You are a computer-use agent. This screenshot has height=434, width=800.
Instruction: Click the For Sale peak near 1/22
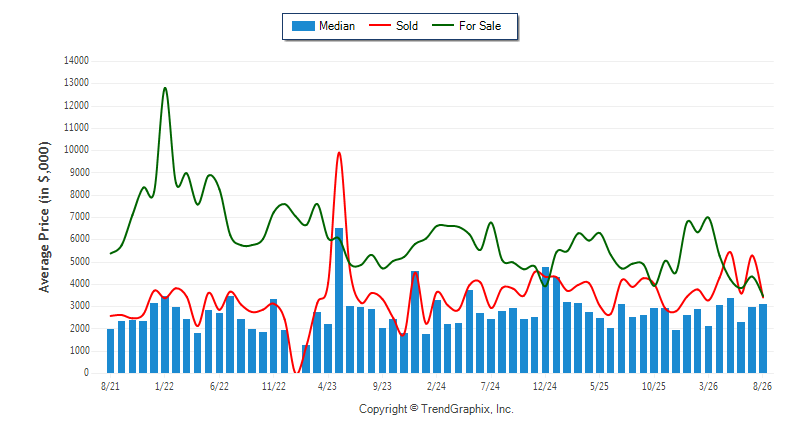(165, 88)
